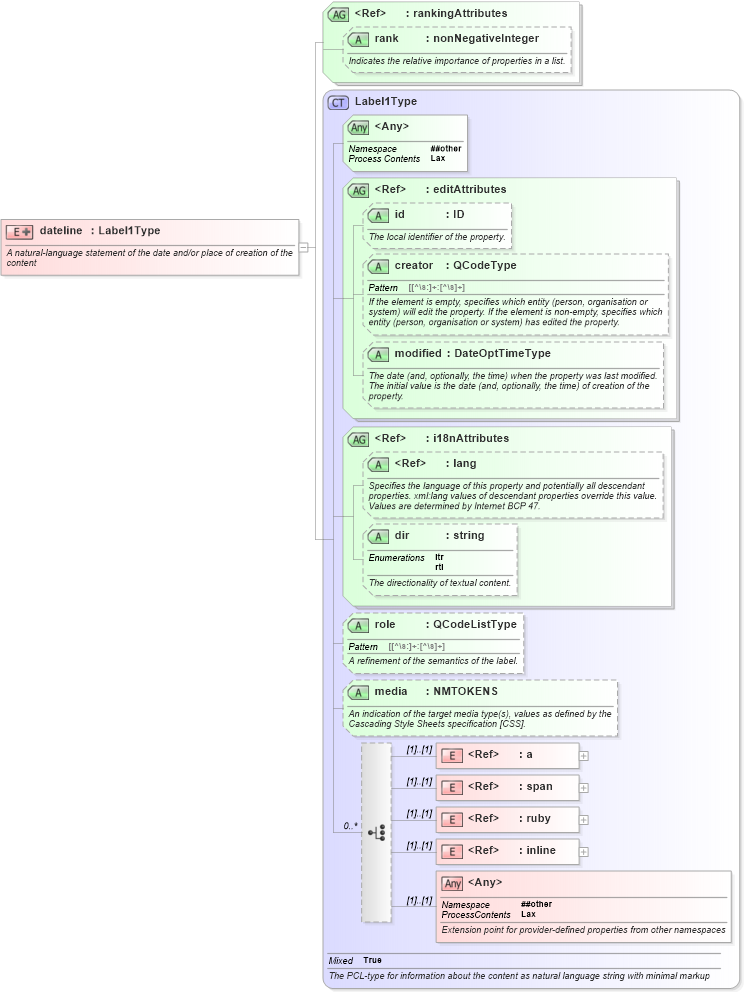Image resolution: width=744 pixels, height=992 pixels.
Task: Click the green Any icon under Label1Type
Action: point(359,128)
